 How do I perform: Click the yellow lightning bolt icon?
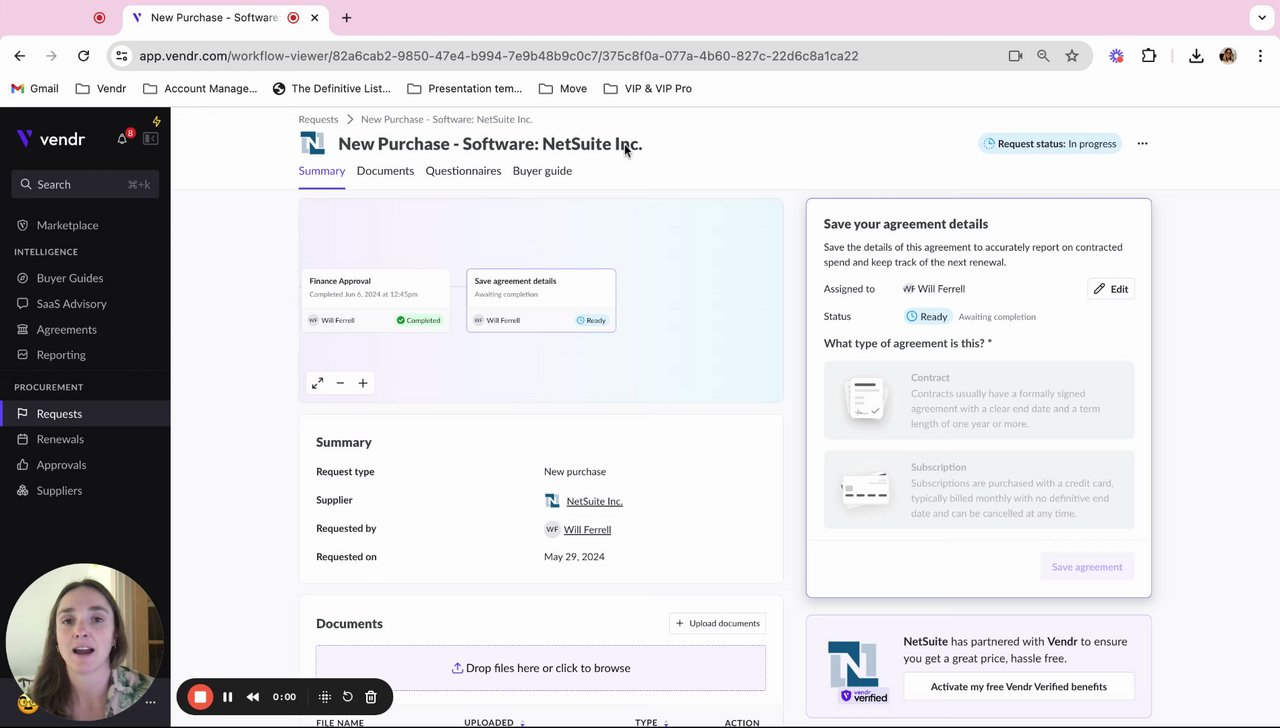156,121
